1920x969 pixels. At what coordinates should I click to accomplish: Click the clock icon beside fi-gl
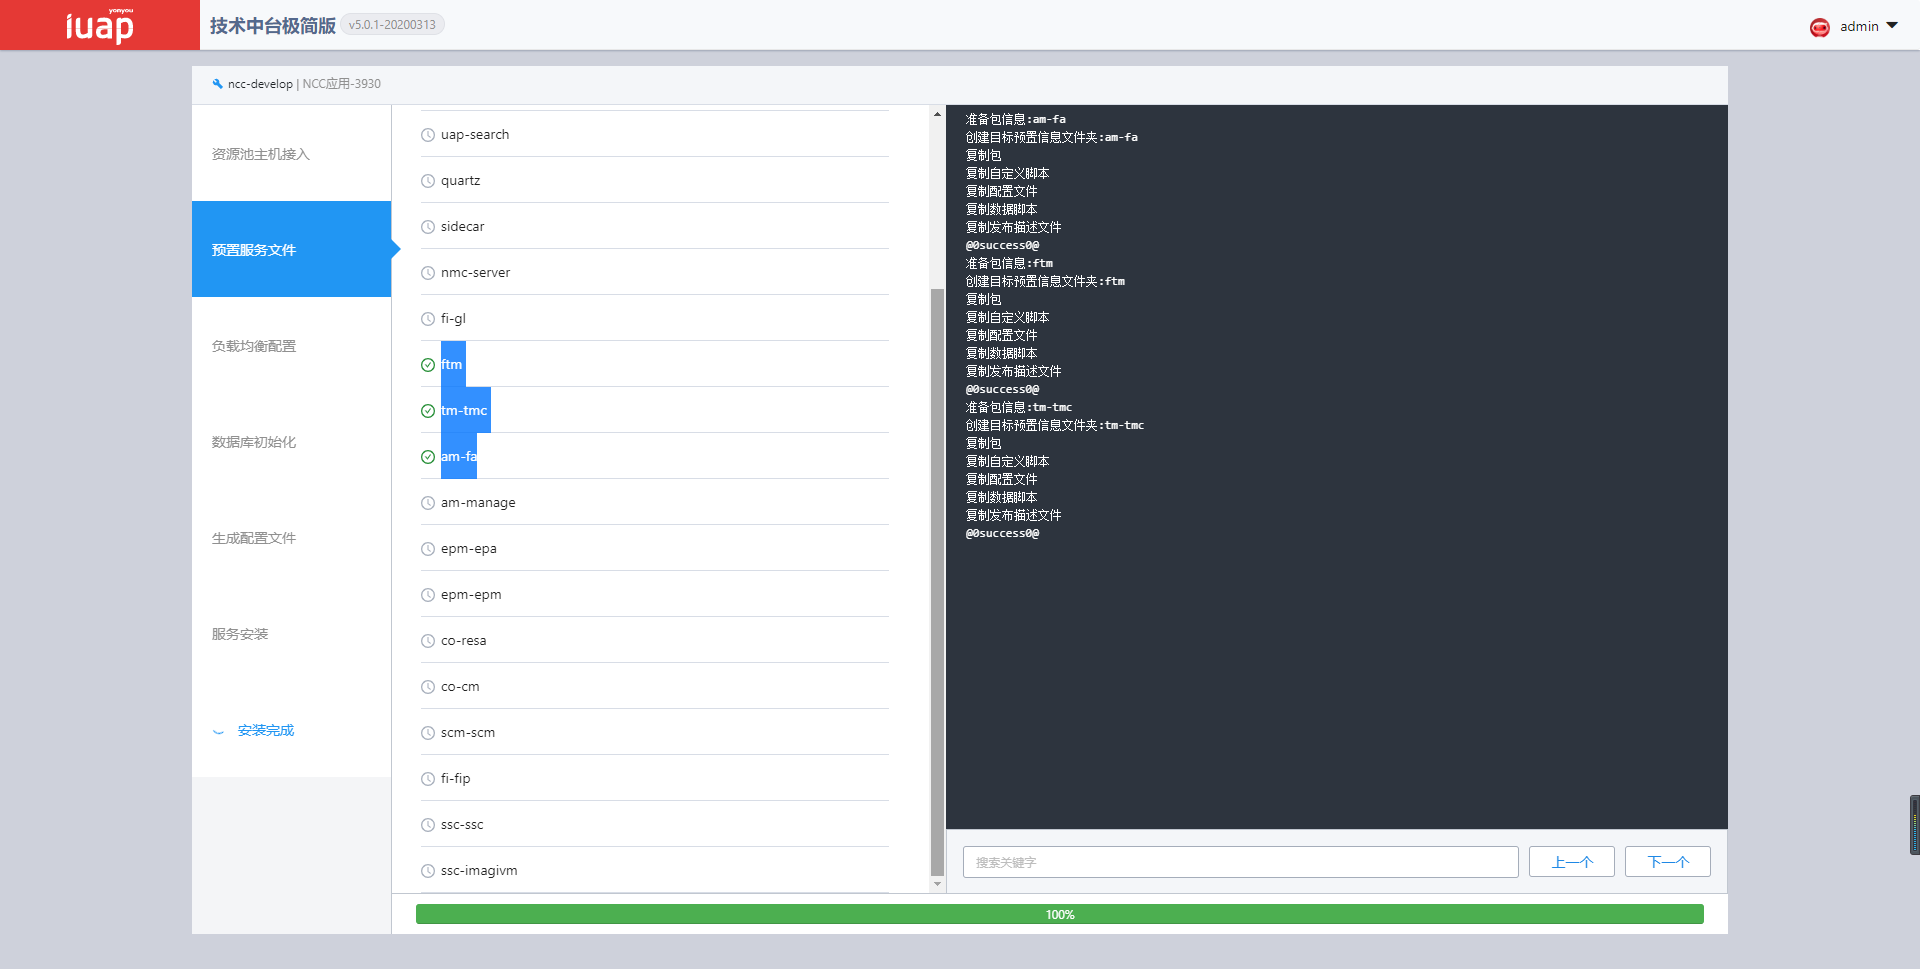[x=428, y=319]
